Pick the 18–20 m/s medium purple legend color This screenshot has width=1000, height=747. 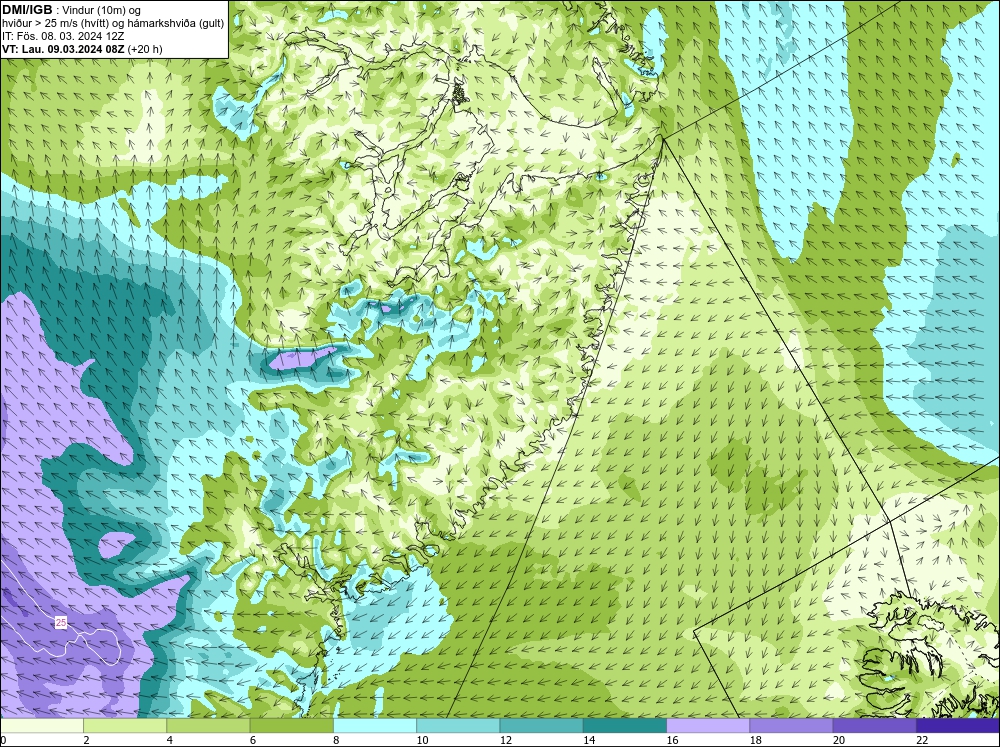click(x=791, y=725)
